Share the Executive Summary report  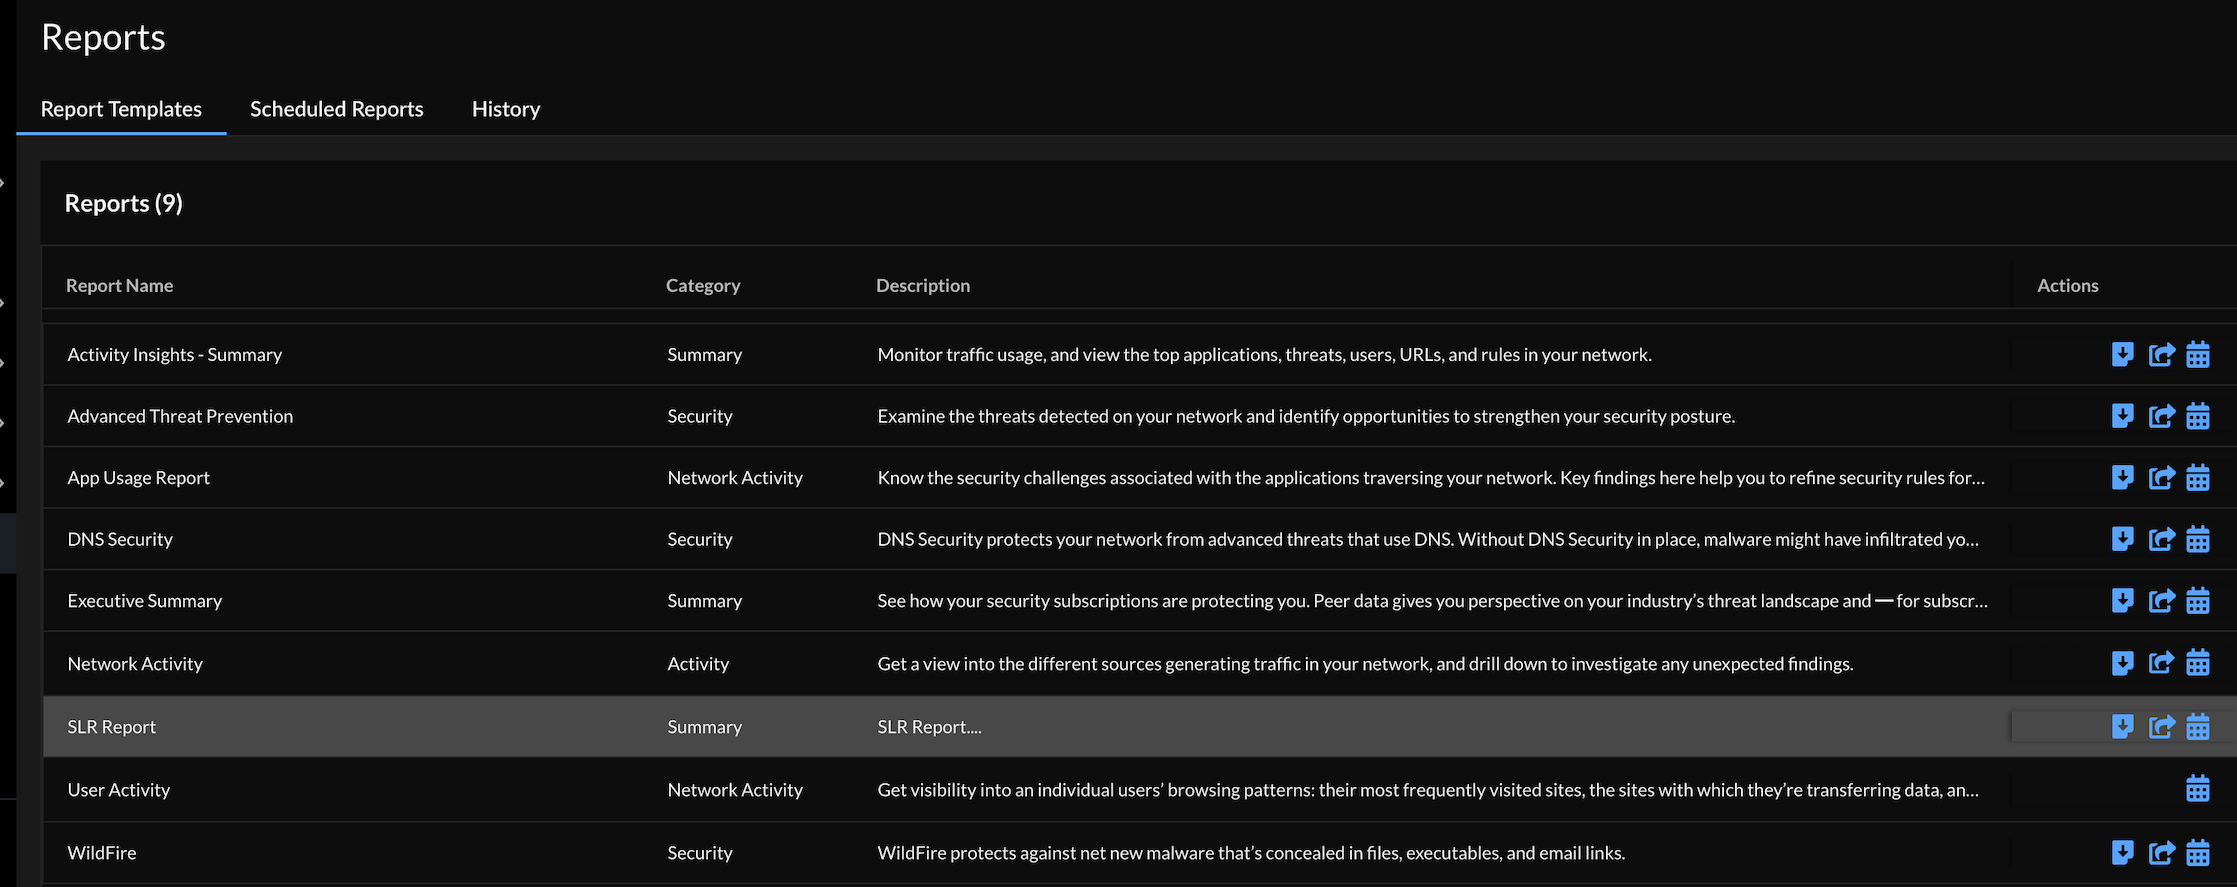[2161, 601]
